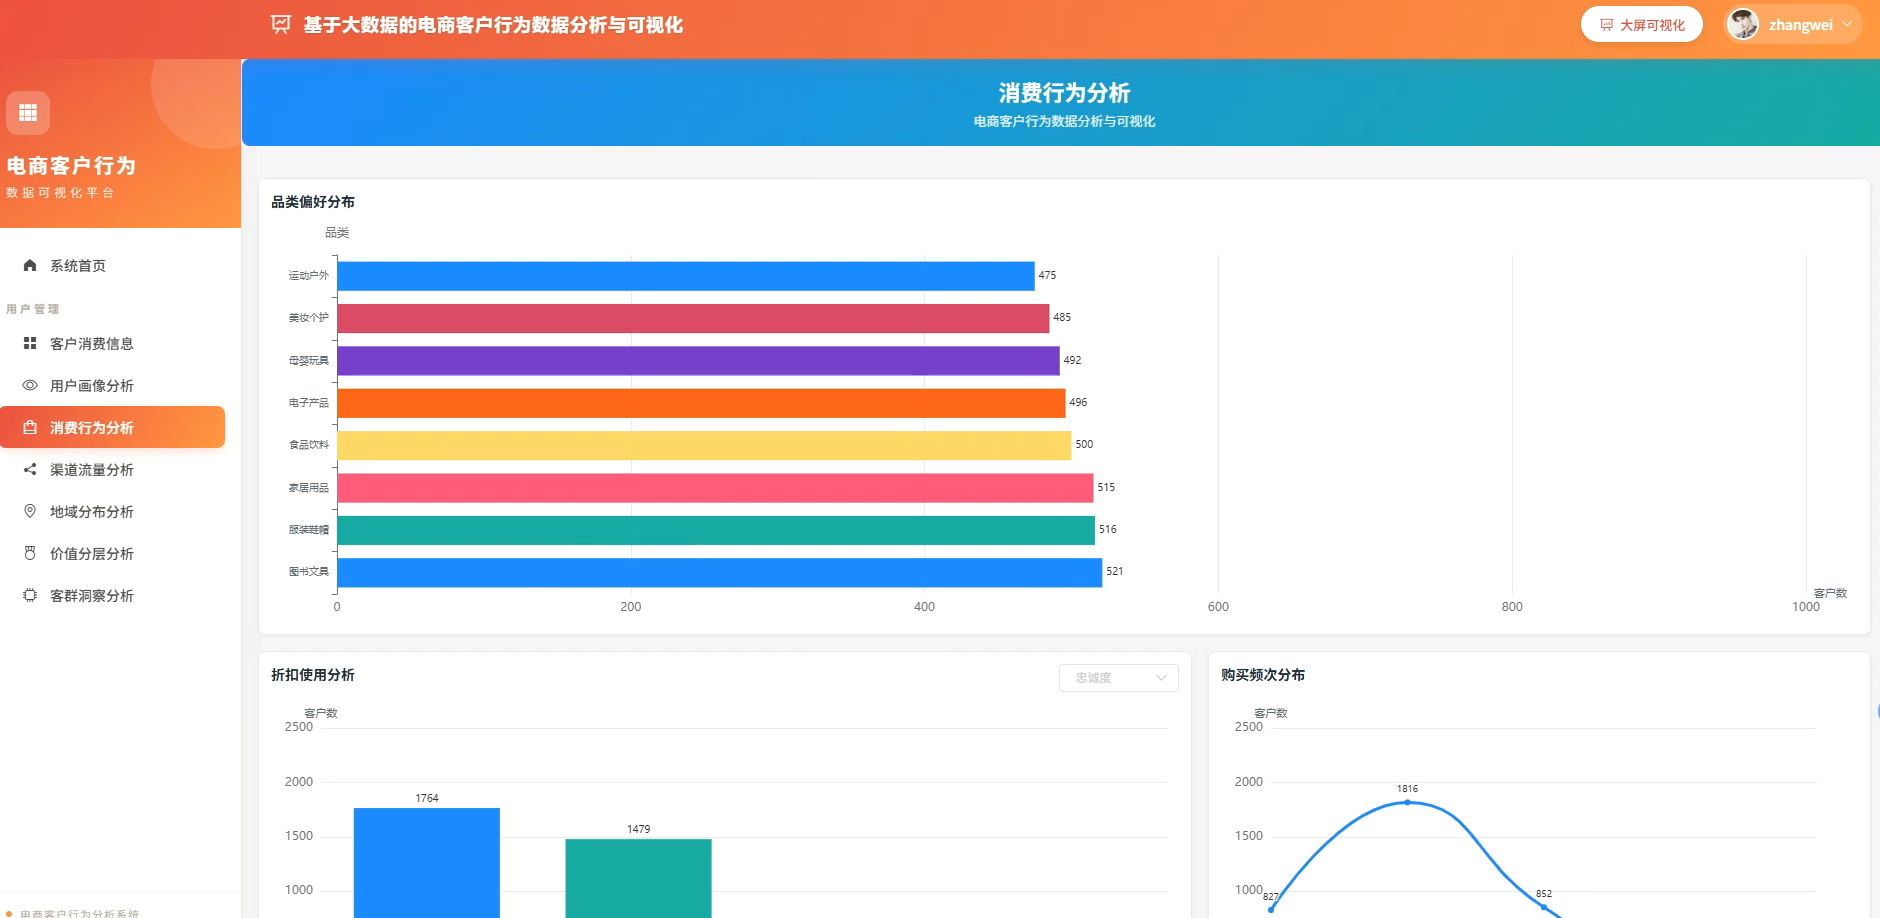Click the zhangwei user avatar
Viewport: 1880px width, 918px height.
click(1743, 24)
